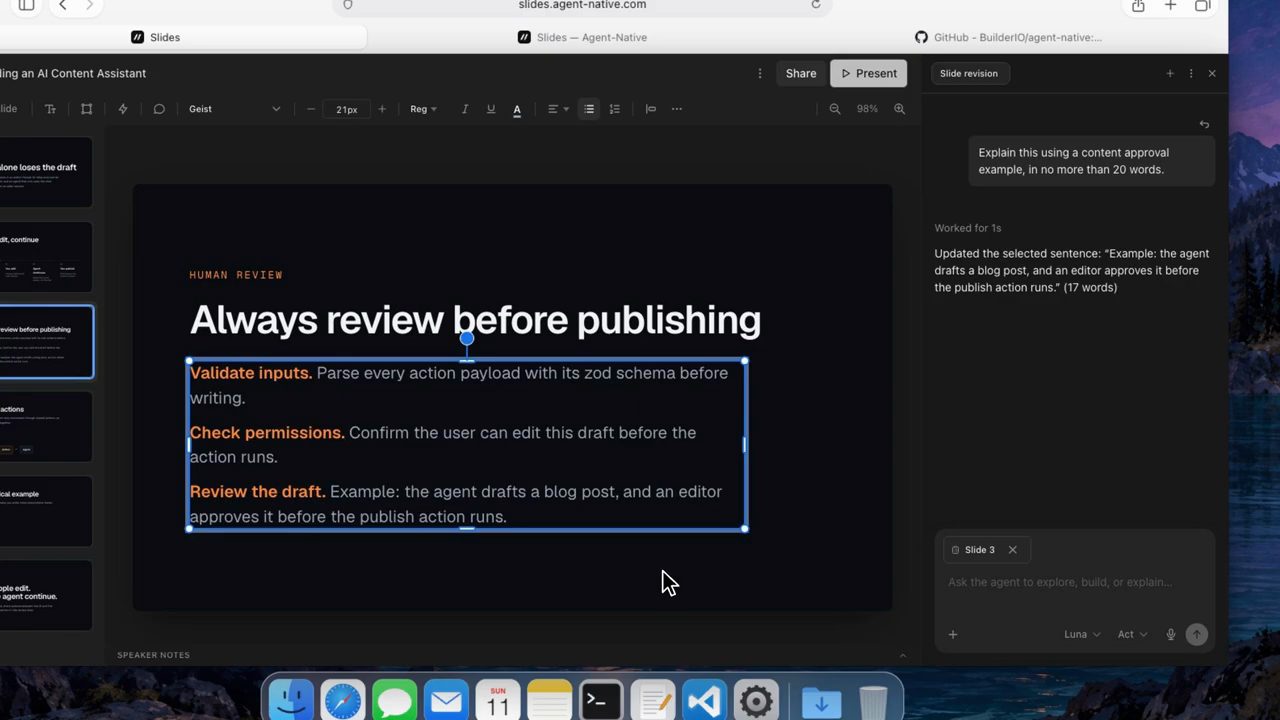Viewport: 1280px width, 720px height.
Task: Open the agent panel options menu
Action: click(x=1191, y=73)
